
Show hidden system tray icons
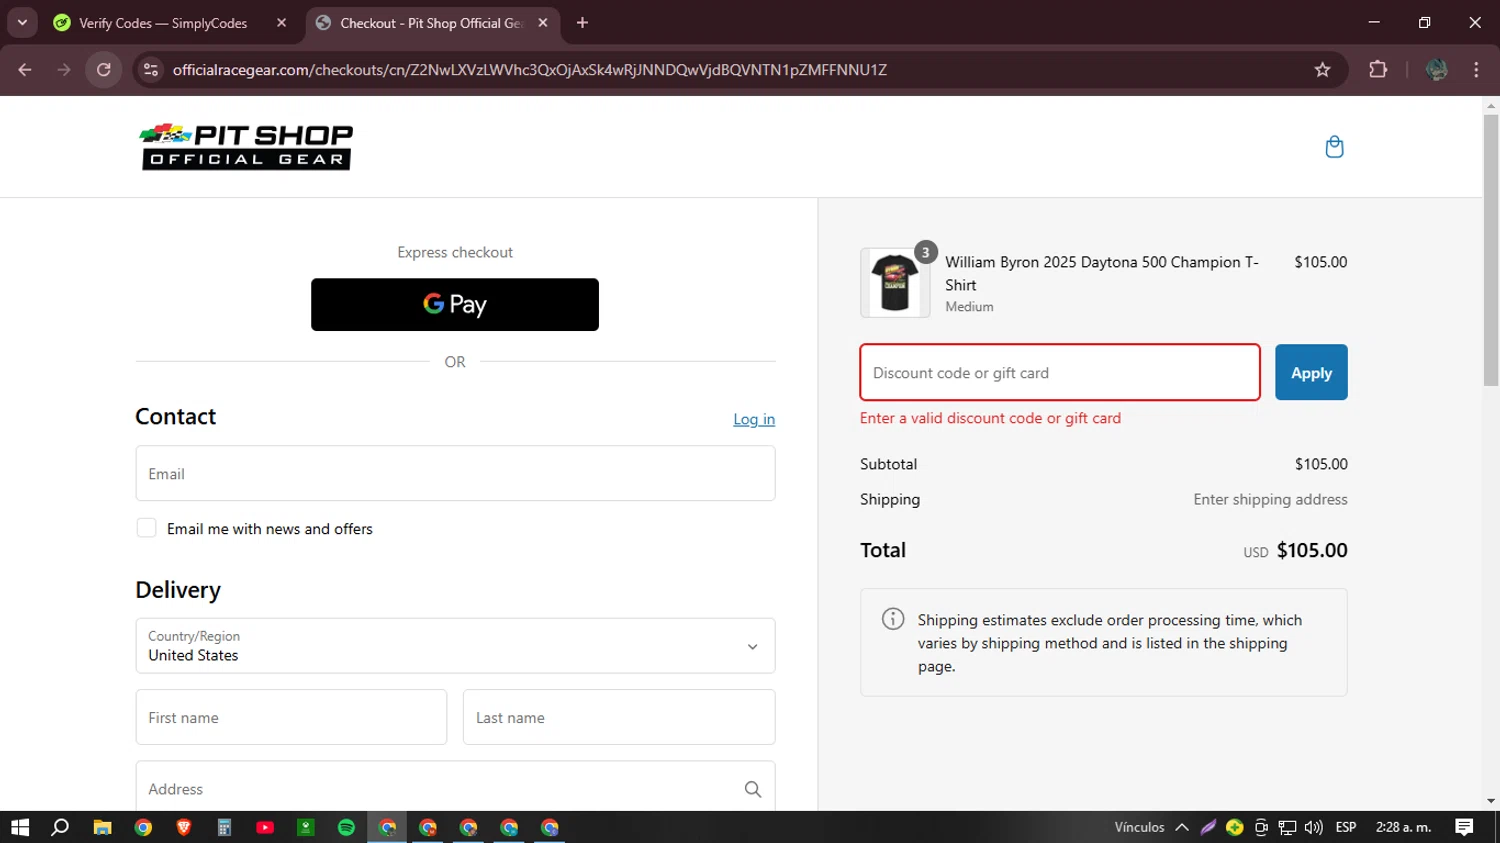(x=1182, y=827)
